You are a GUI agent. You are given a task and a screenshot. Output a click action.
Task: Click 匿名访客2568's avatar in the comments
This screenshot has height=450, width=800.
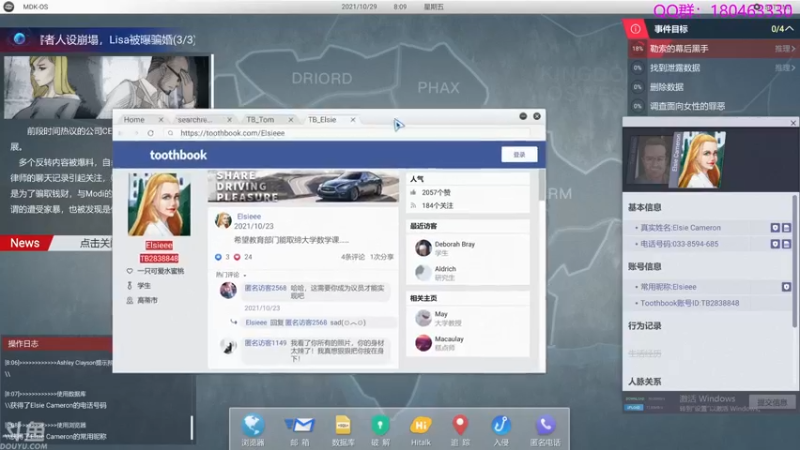click(228, 290)
